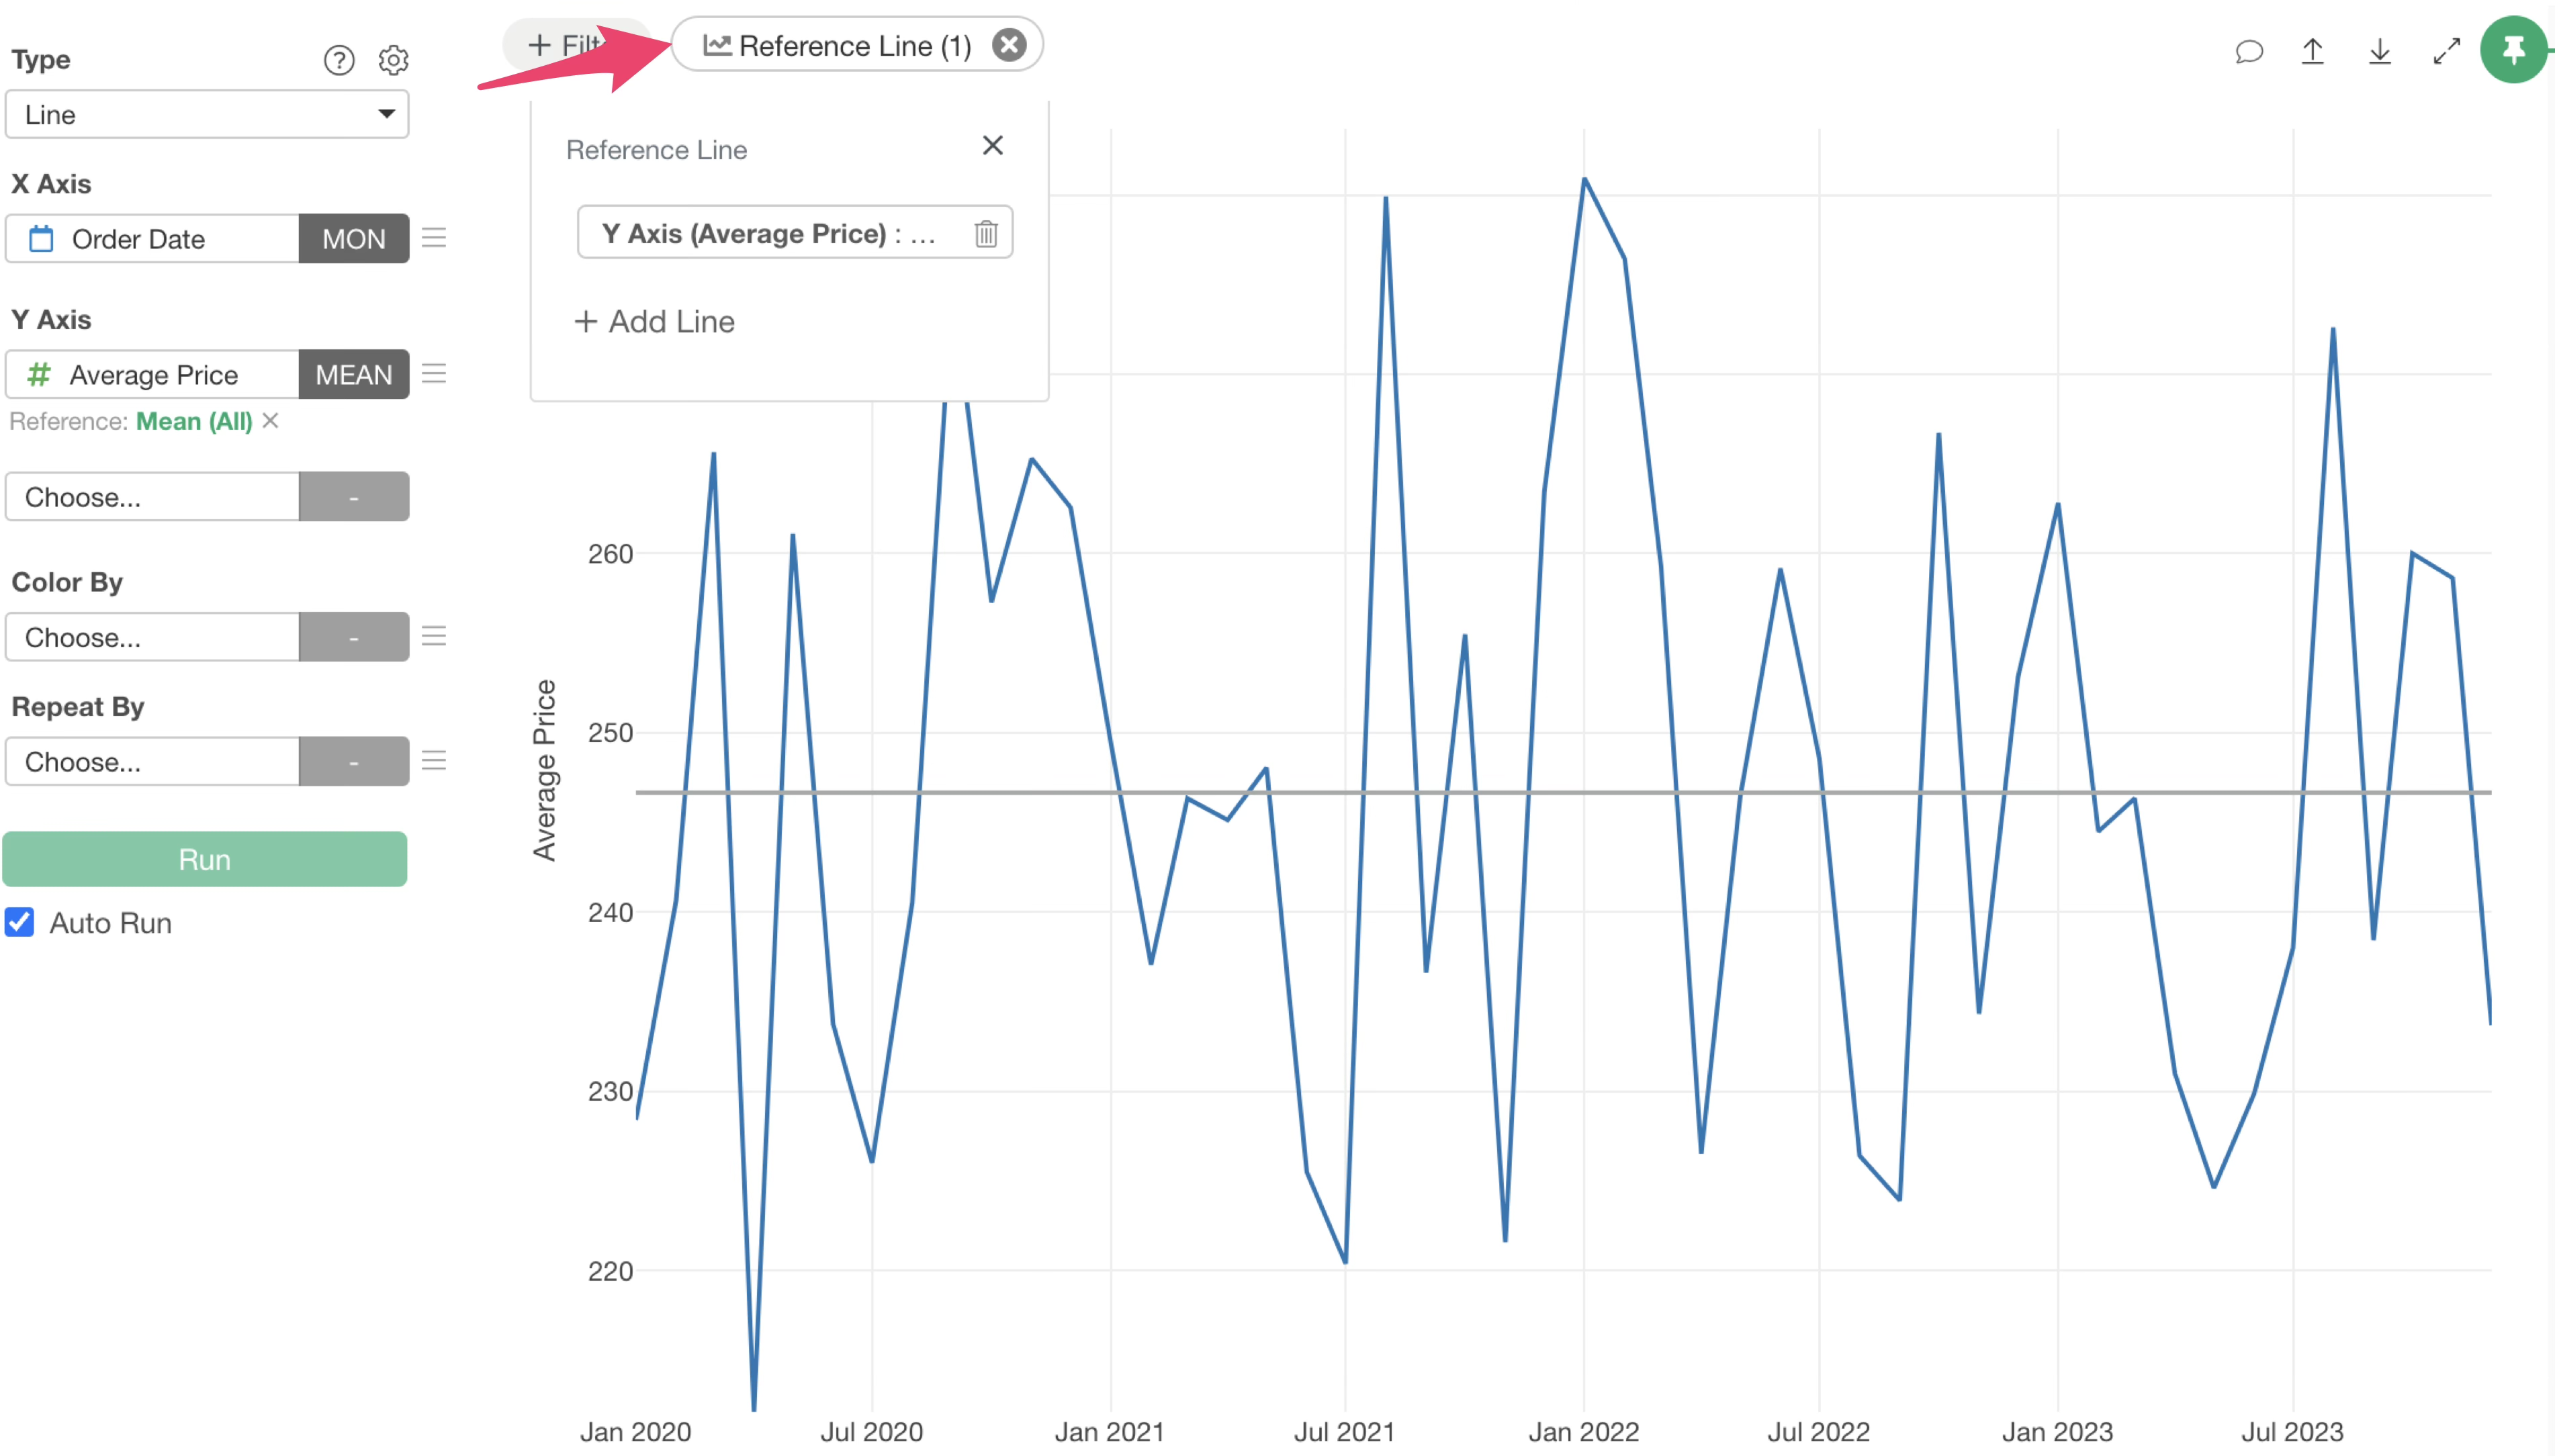Toggle the Auto Run checkbox
Viewport: 2555px width, 1456px height.
(x=20, y=922)
